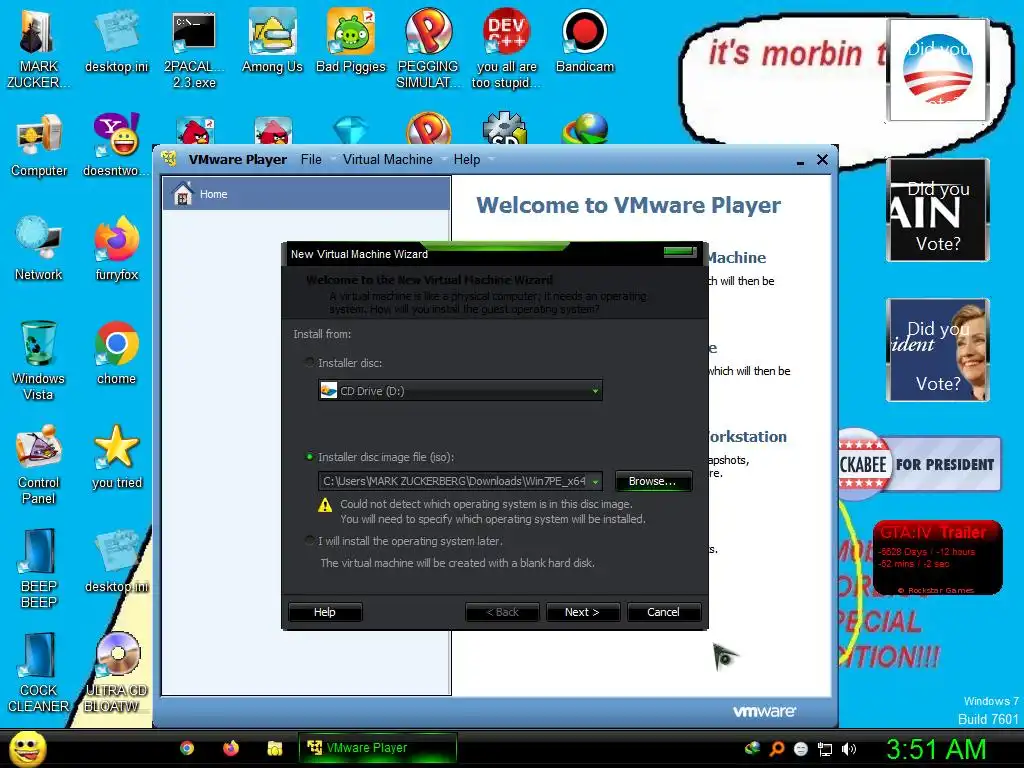Click Browse... for the ISO file

point(653,481)
